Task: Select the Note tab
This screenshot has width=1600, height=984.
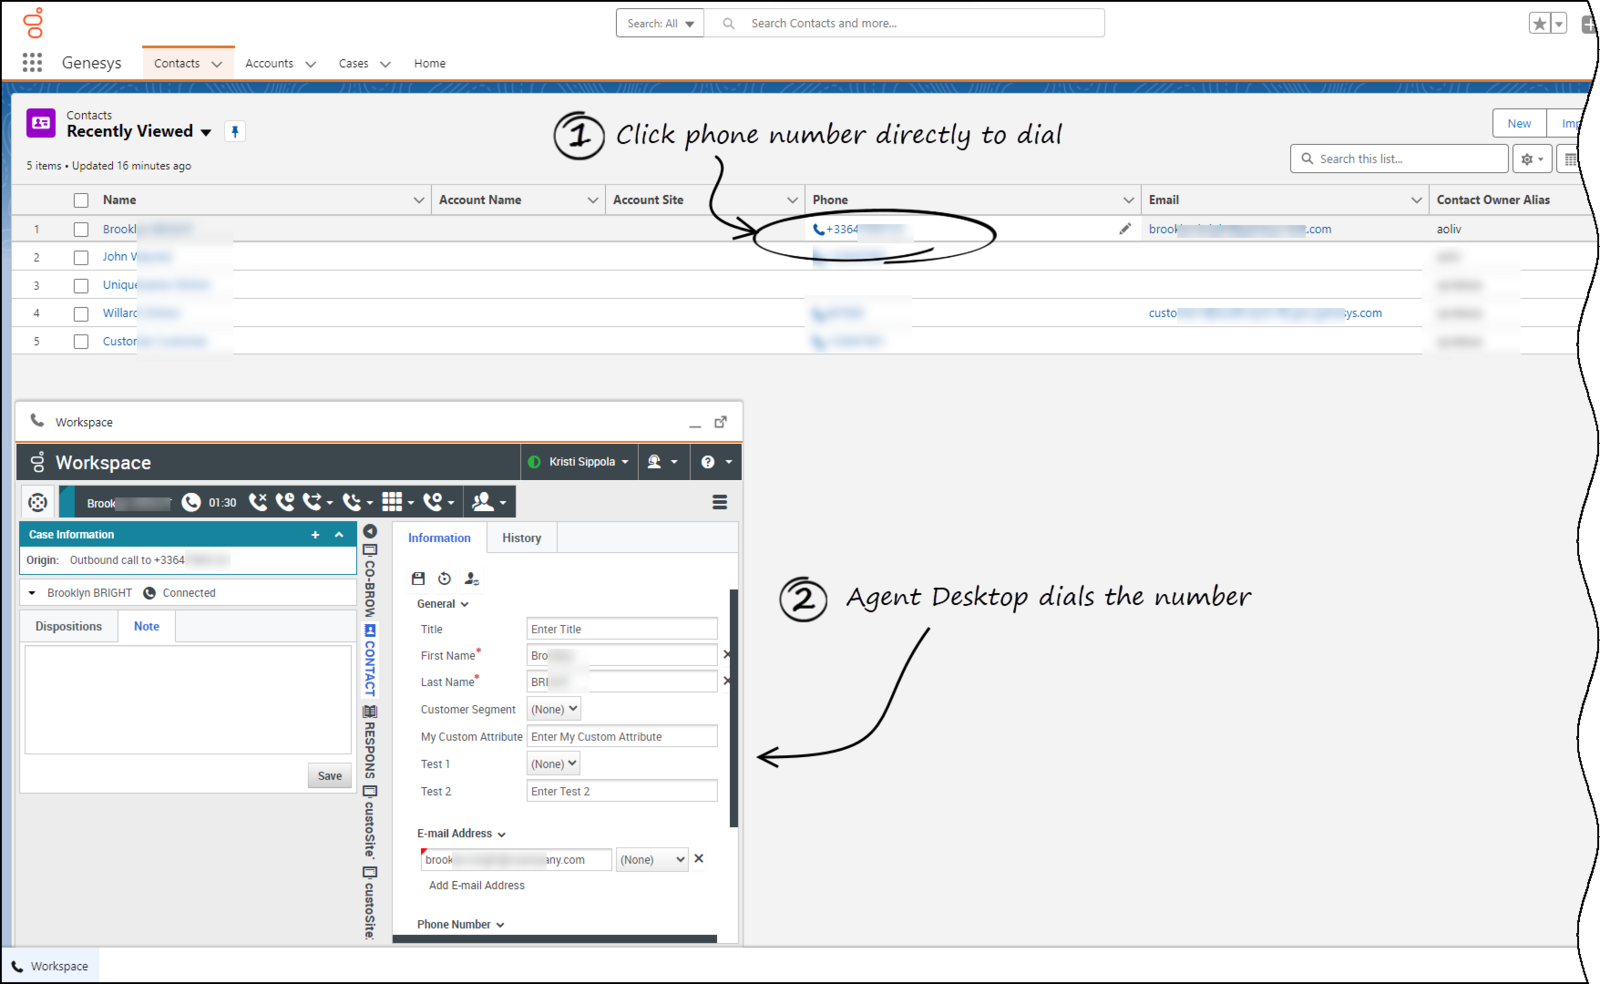Action: (x=147, y=627)
